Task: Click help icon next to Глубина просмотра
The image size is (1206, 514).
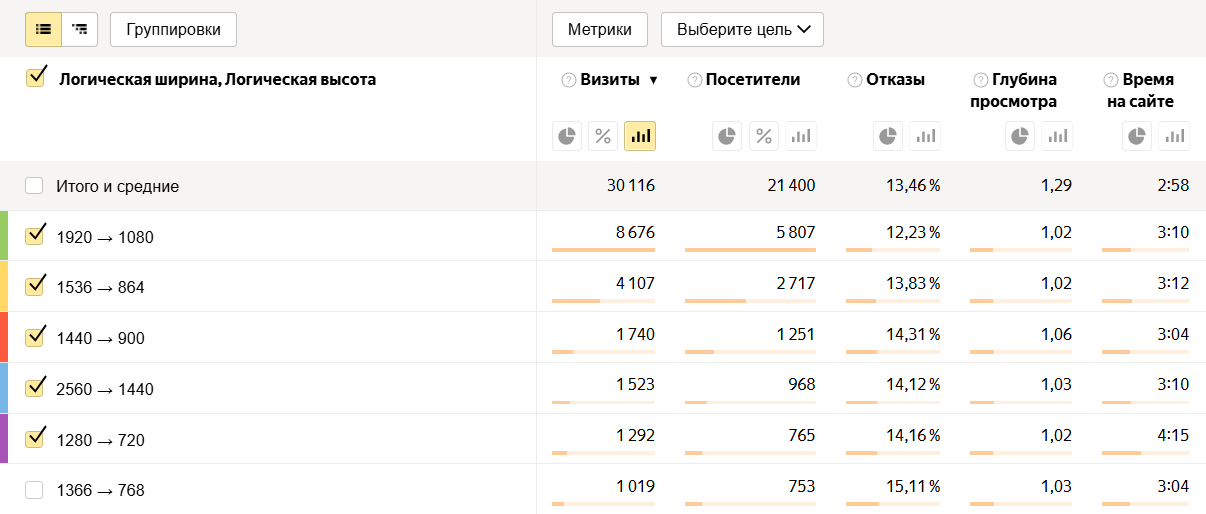Action: pos(979,80)
